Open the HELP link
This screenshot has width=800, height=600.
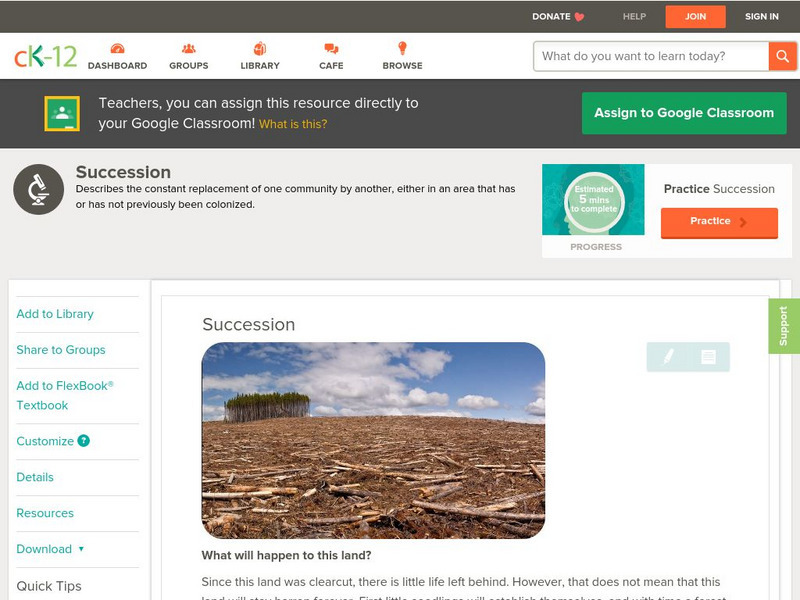[634, 17]
